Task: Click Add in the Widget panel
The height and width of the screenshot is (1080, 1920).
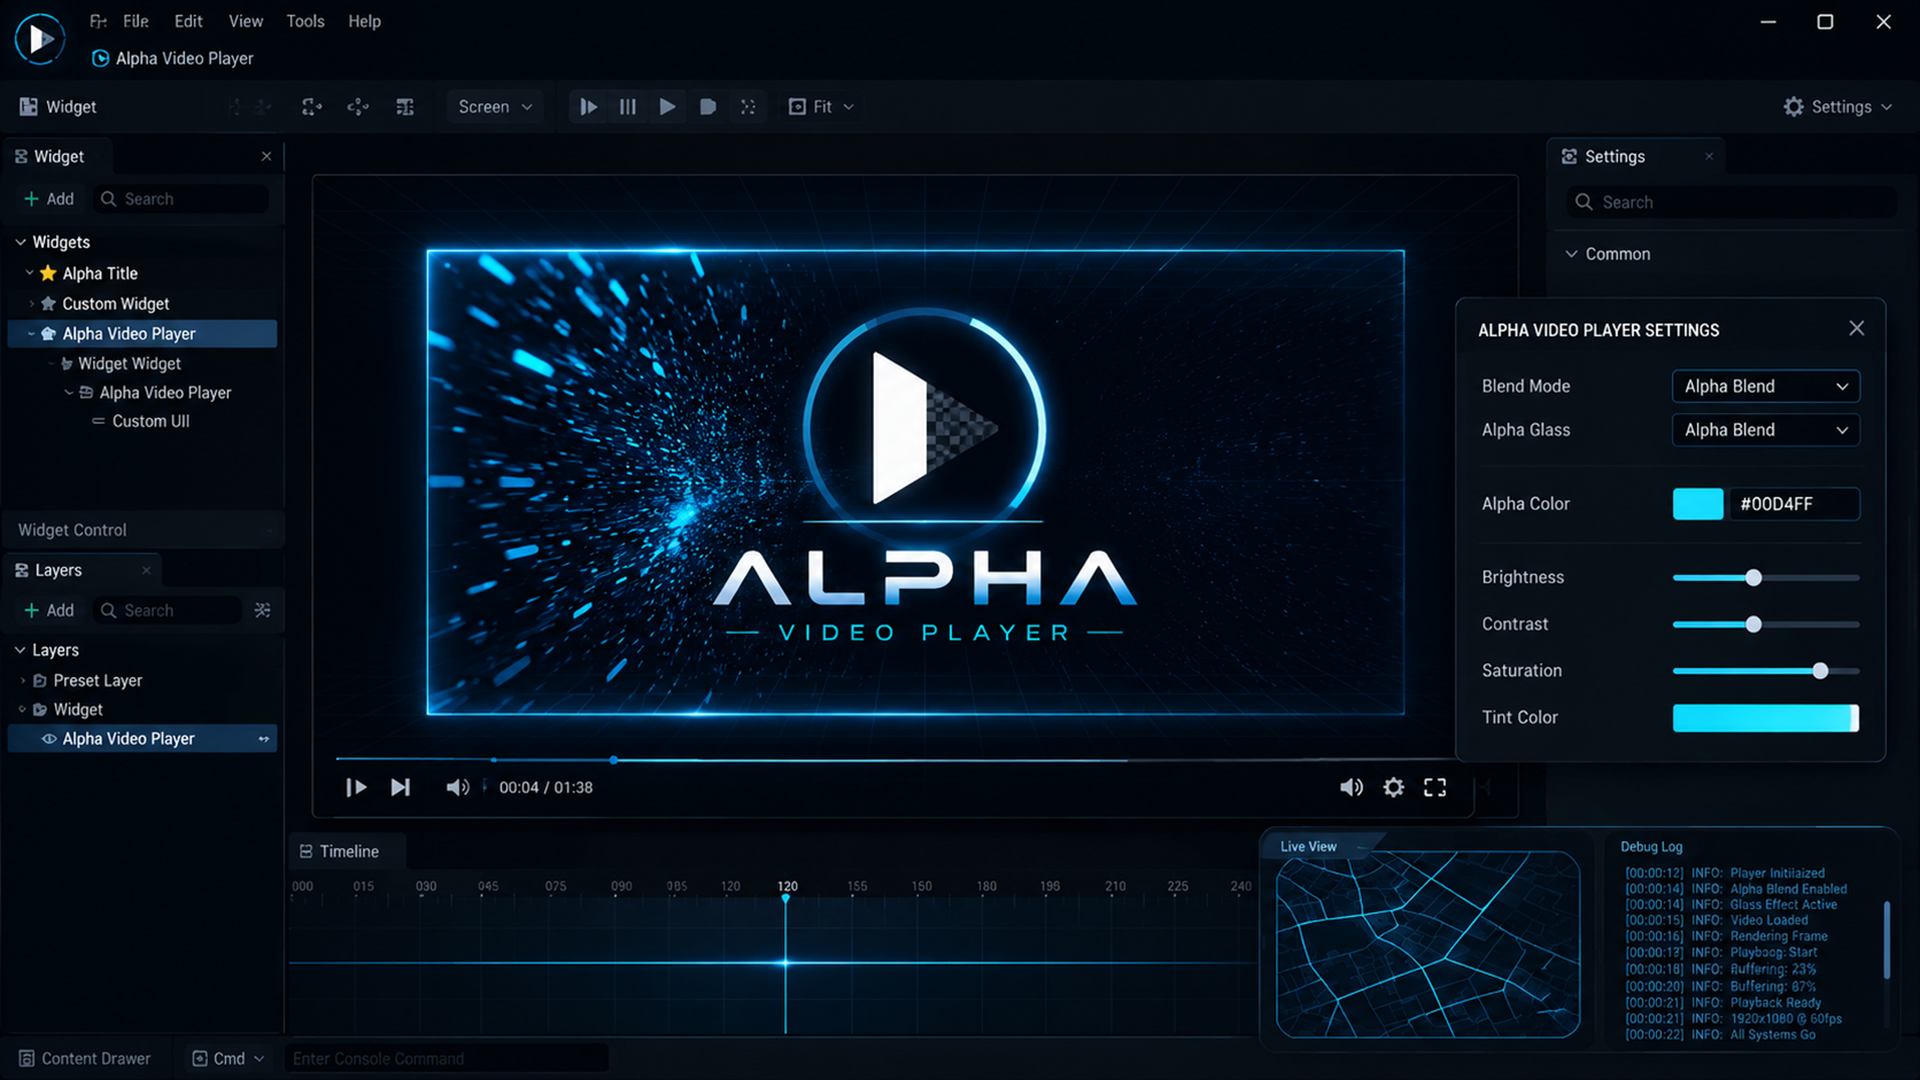Action: click(49, 199)
